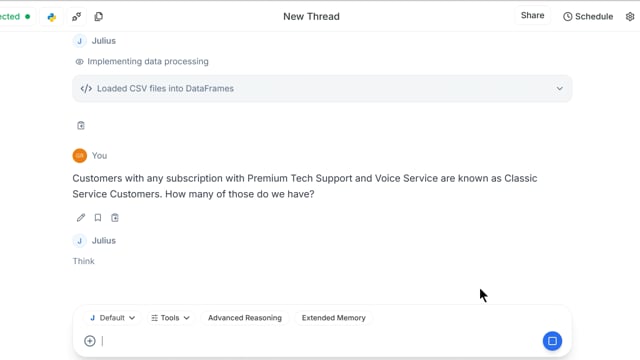640x360 pixels.
Task: Toggle the eye icon beside Implementing data processing
Action: point(79,62)
